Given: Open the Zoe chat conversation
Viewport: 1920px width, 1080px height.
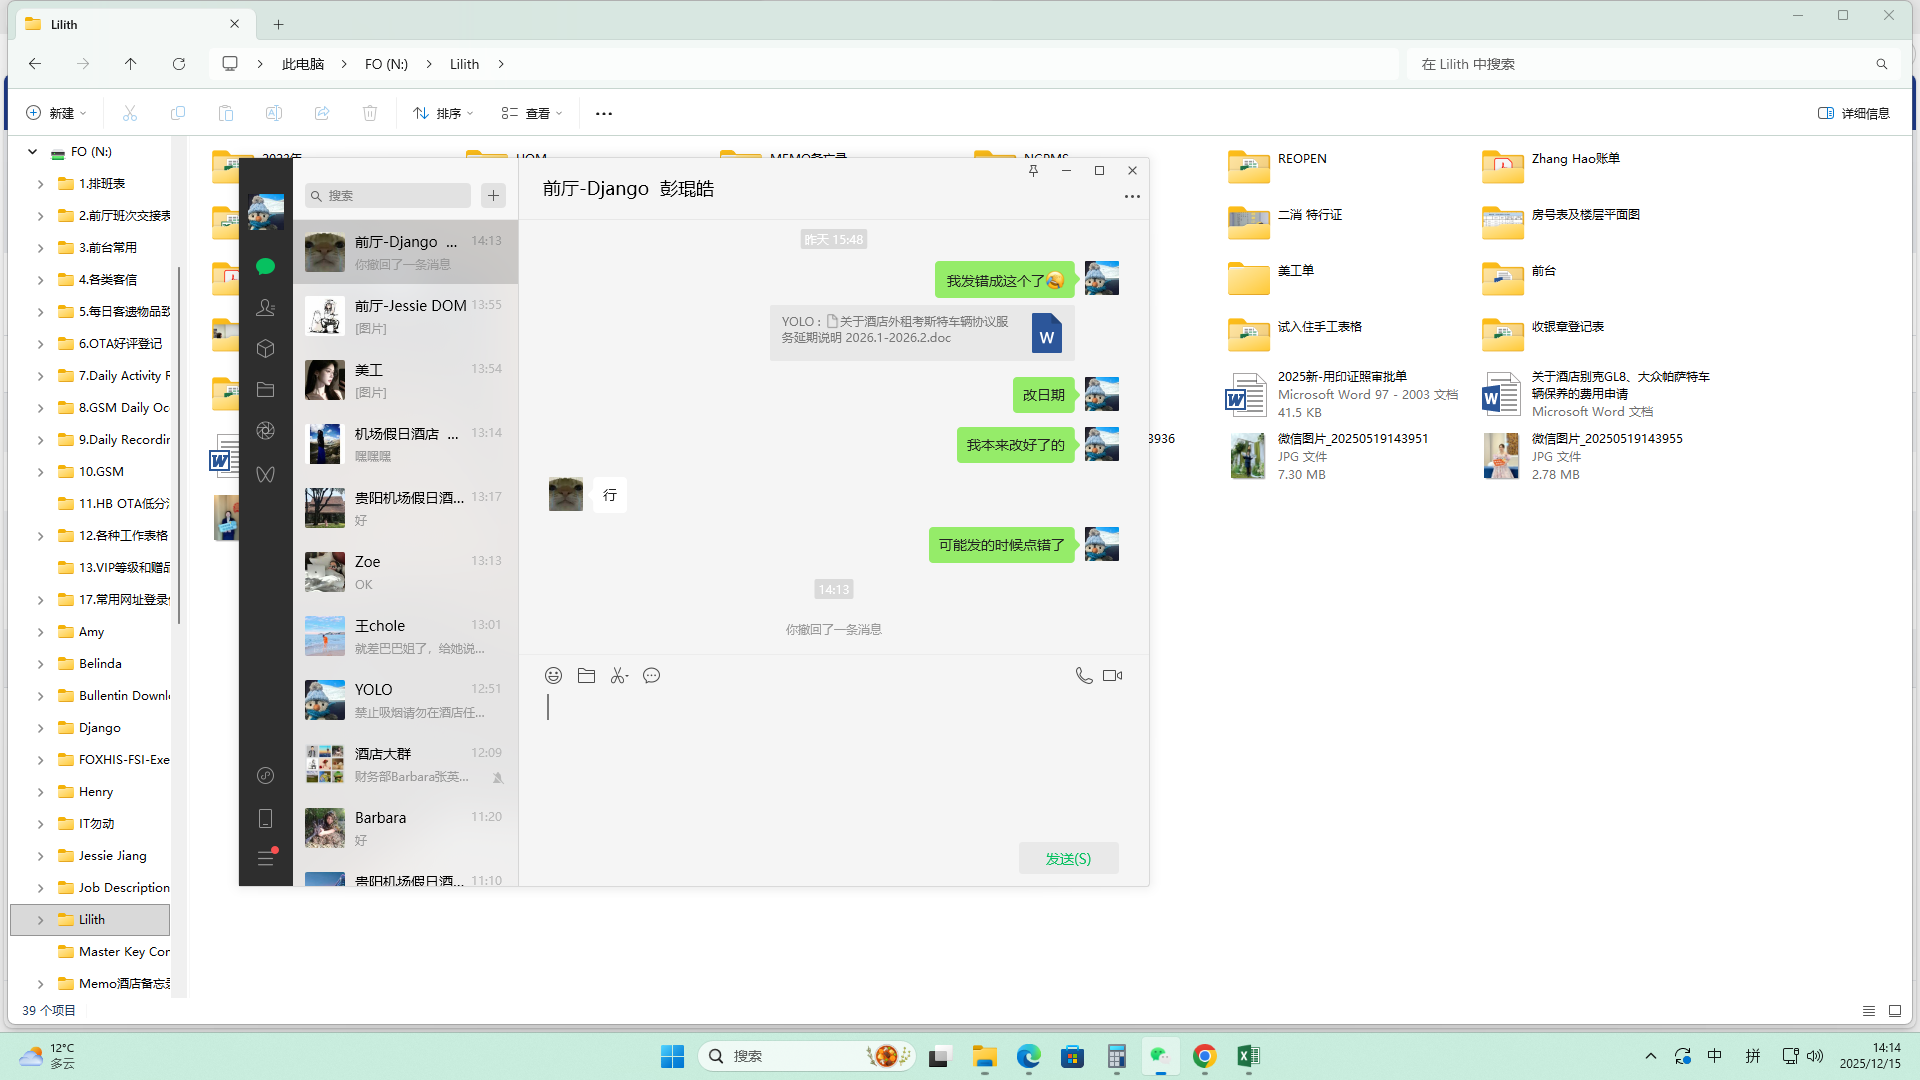Looking at the screenshot, I should click(x=405, y=572).
